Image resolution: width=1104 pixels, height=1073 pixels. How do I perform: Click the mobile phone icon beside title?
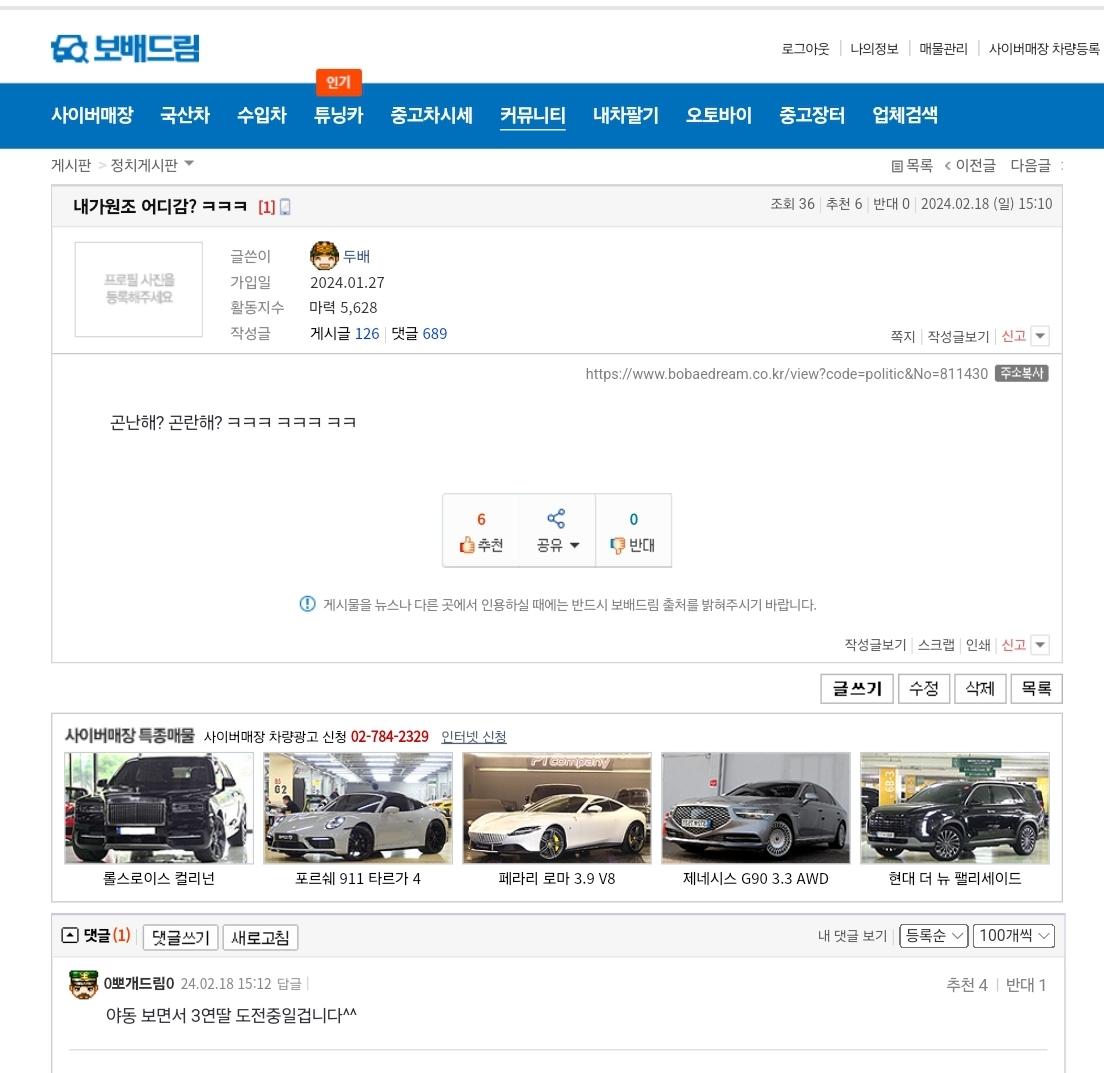(285, 207)
